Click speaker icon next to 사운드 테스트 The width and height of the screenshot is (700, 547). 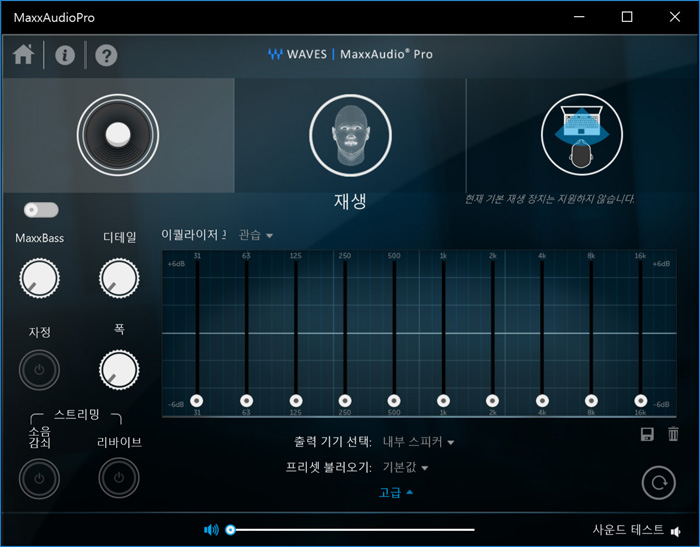click(676, 531)
